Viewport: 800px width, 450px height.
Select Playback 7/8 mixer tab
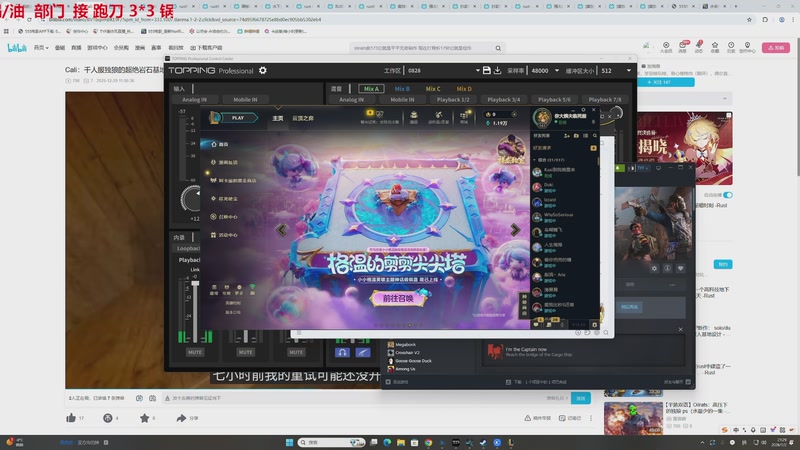[605, 99]
